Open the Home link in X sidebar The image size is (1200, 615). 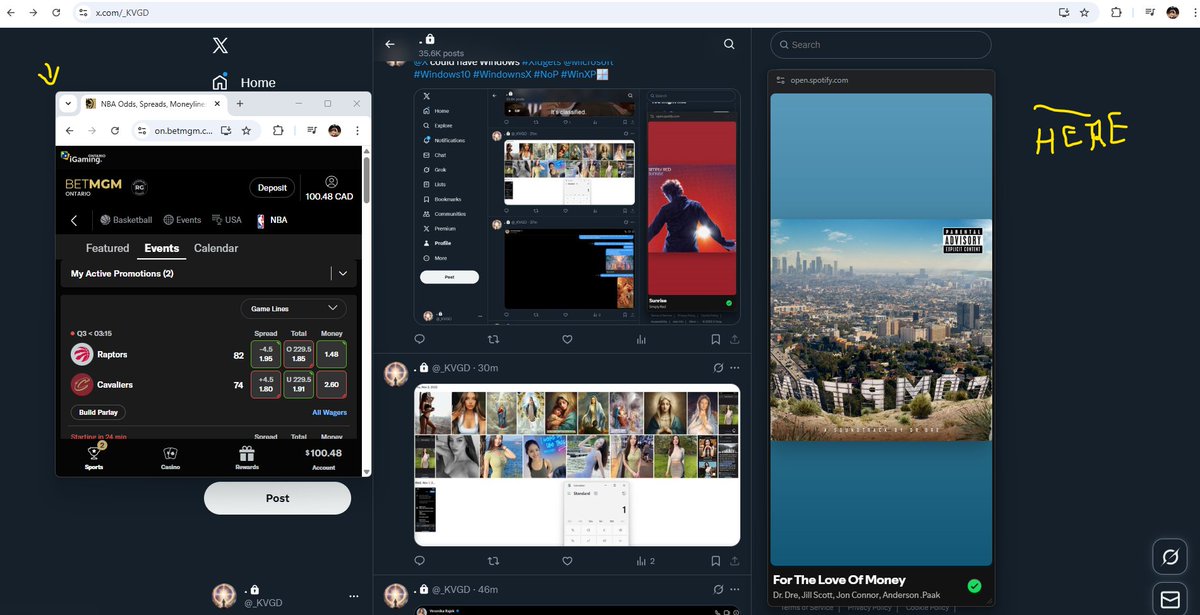(x=244, y=83)
